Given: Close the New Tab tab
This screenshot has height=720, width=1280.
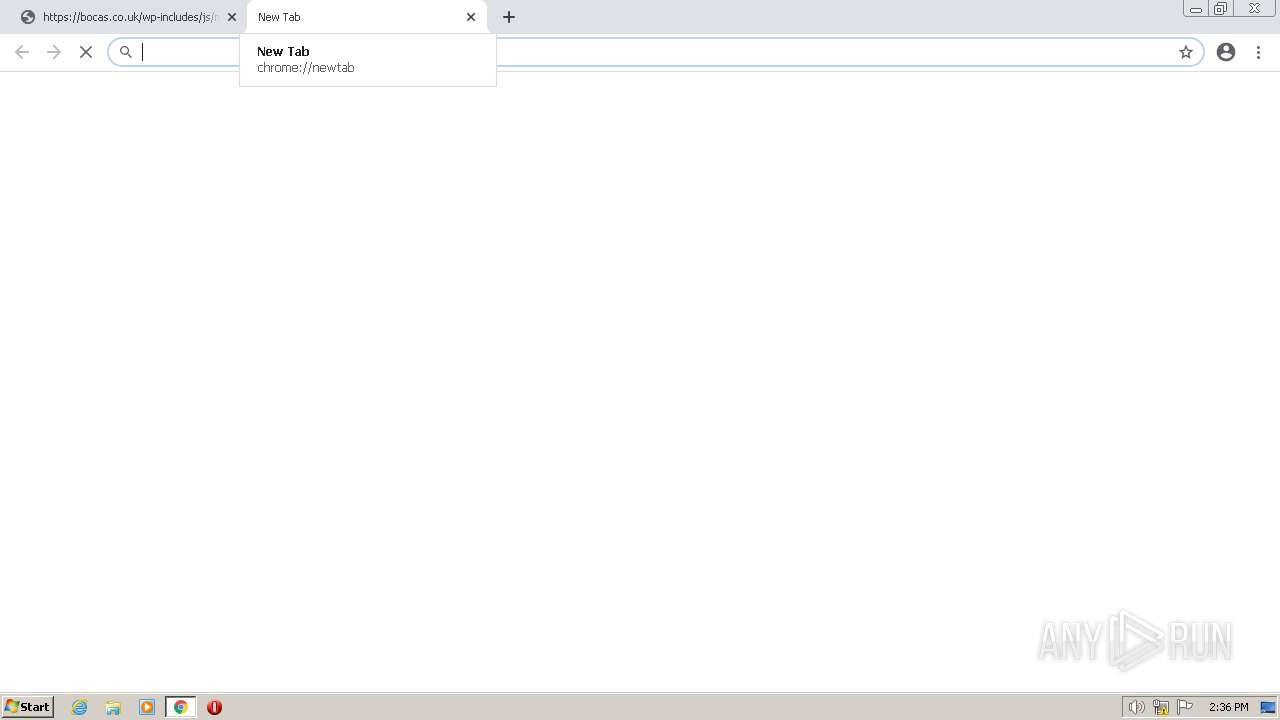Looking at the screenshot, I should coord(471,17).
